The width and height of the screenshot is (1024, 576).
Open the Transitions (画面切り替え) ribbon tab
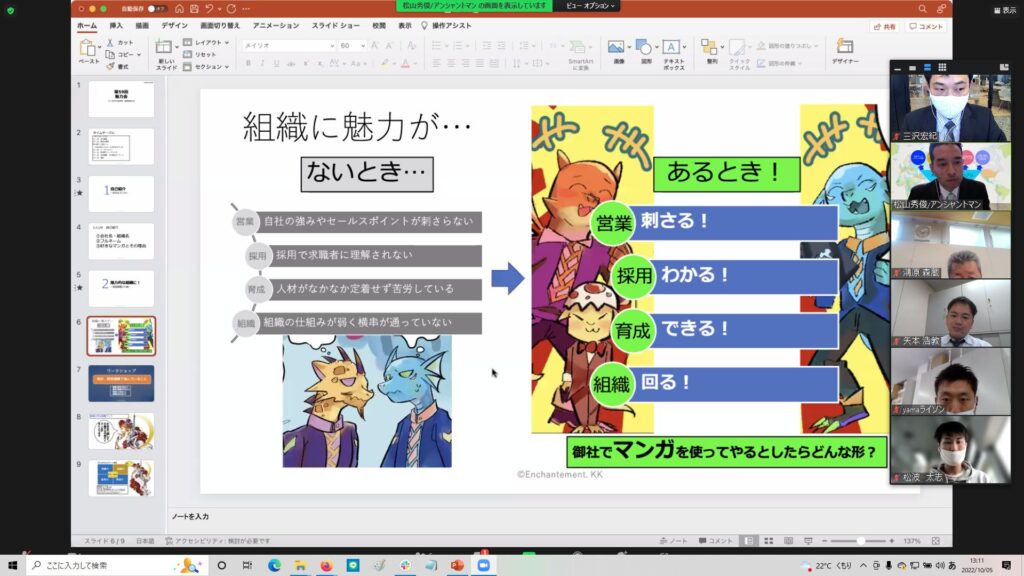pyautogui.click(x=220, y=25)
